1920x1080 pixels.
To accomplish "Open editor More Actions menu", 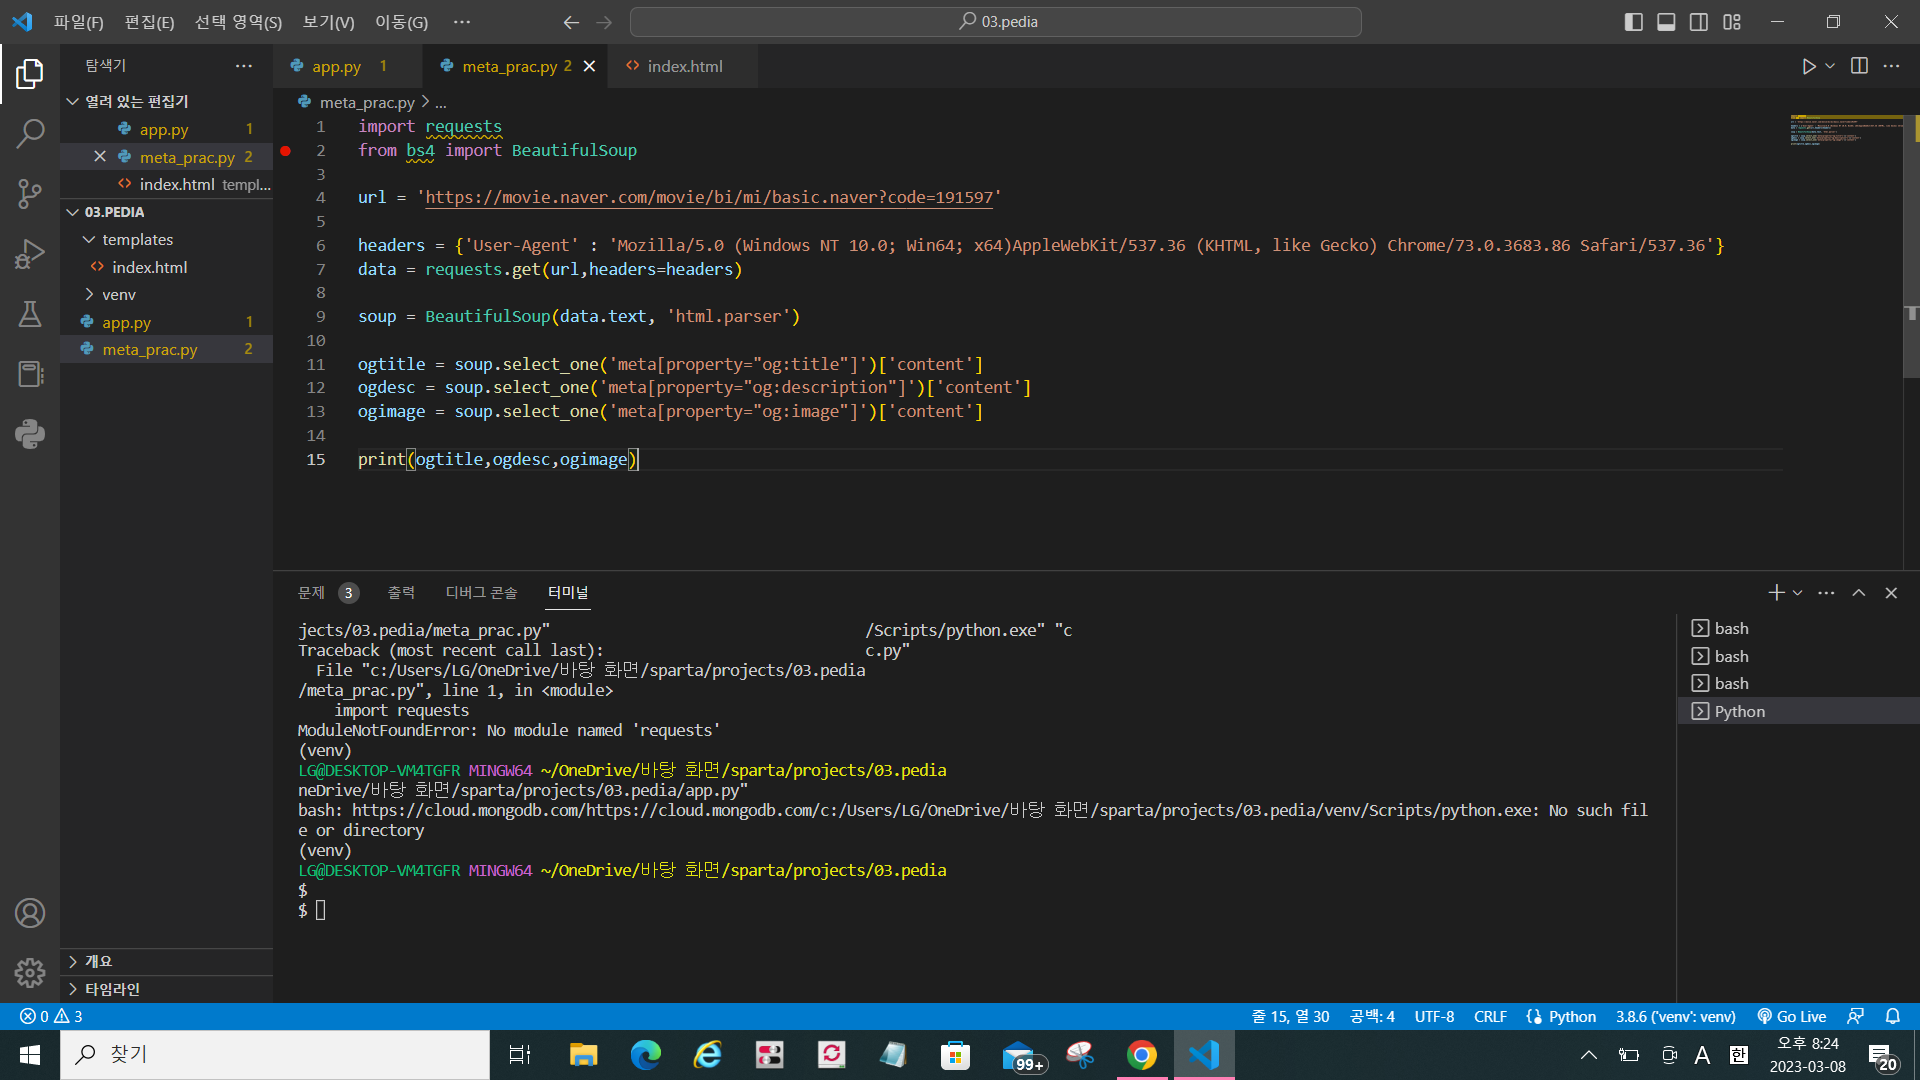I will pos(1891,66).
